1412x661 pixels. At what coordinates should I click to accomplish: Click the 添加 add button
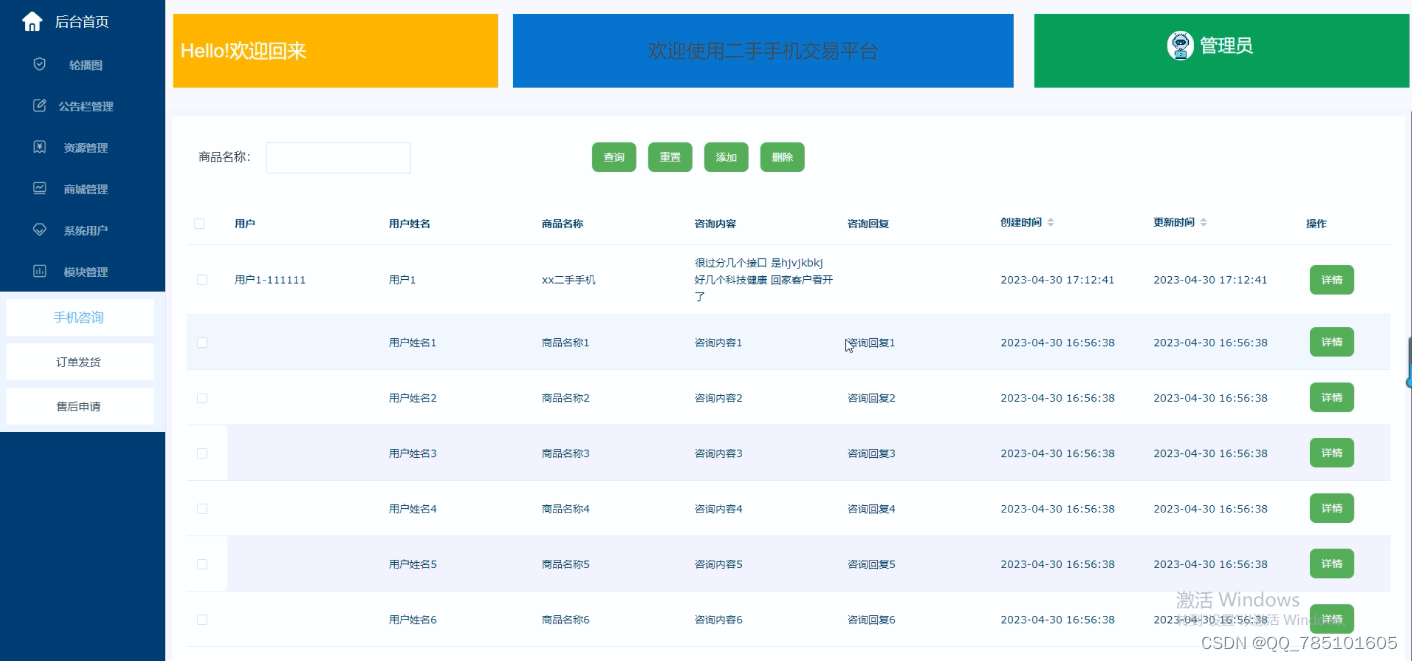(726, 157)
